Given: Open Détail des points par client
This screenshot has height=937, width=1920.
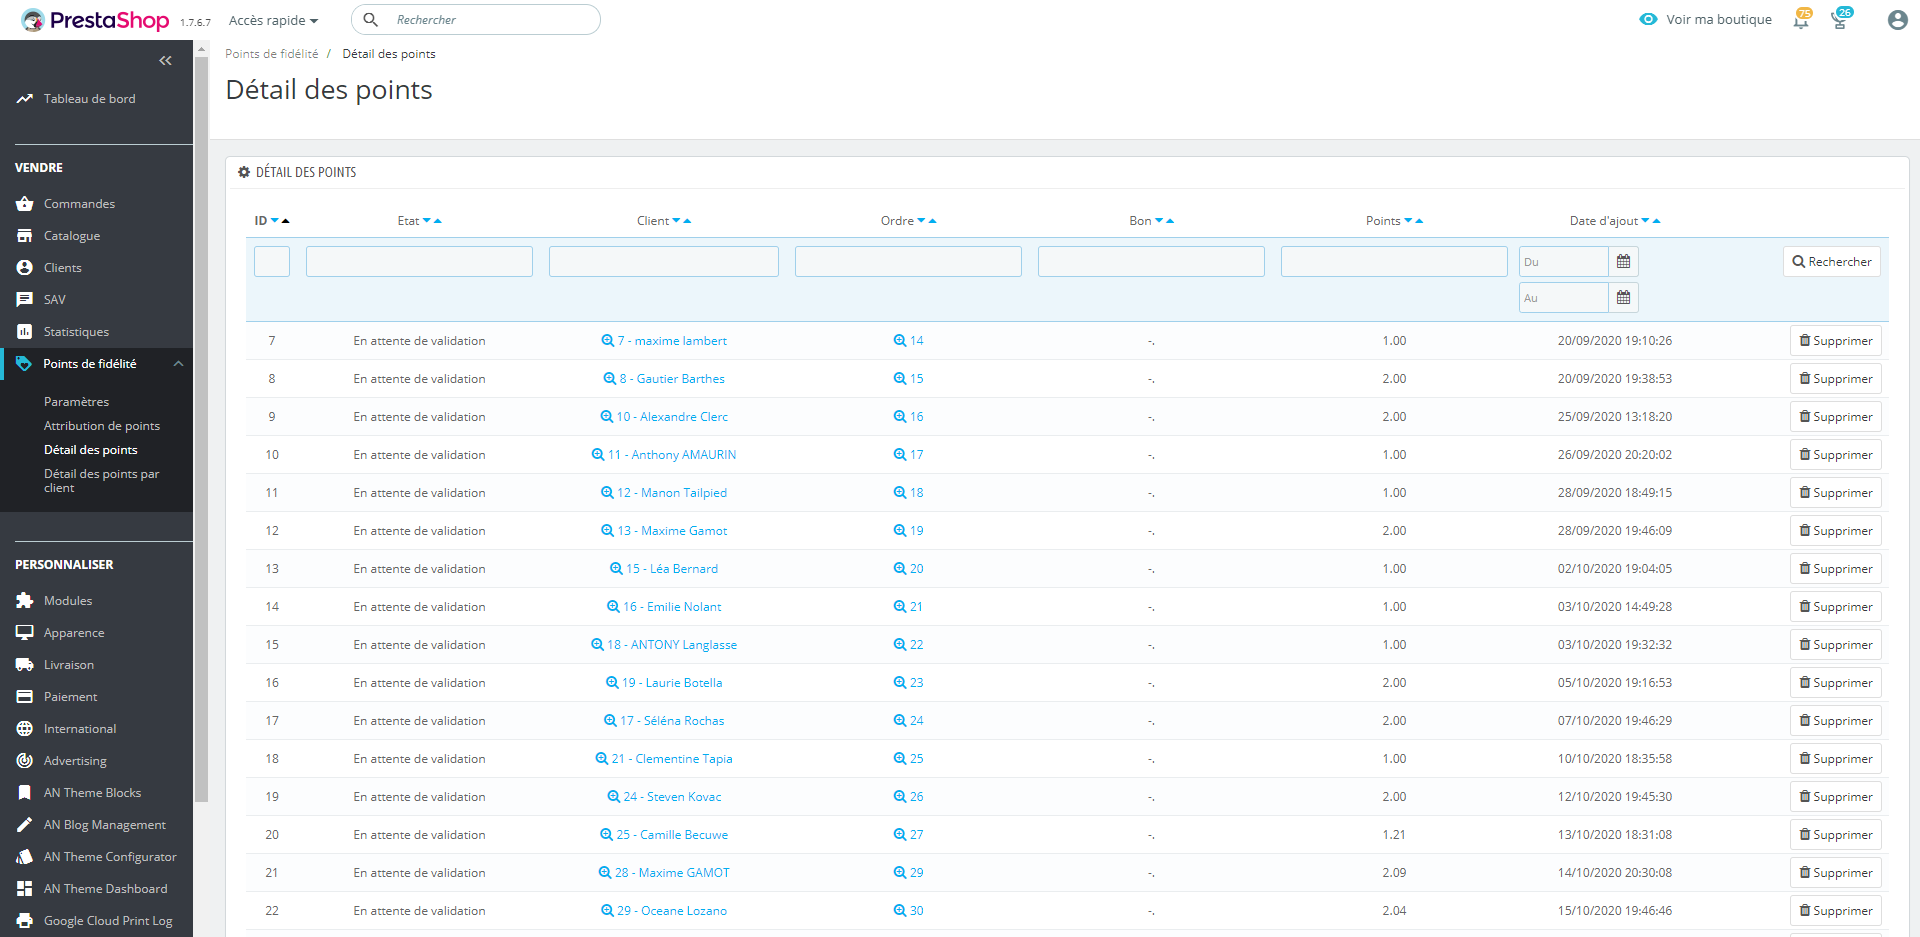Looking at the screenshot, I should point(102,481).
